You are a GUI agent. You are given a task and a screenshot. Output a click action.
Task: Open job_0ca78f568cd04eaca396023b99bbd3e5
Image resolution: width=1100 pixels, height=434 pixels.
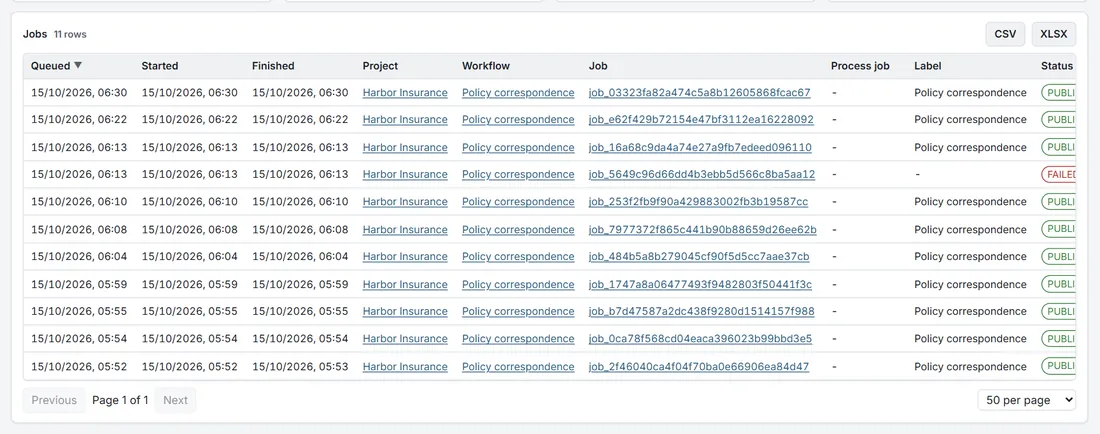(700, 339)
